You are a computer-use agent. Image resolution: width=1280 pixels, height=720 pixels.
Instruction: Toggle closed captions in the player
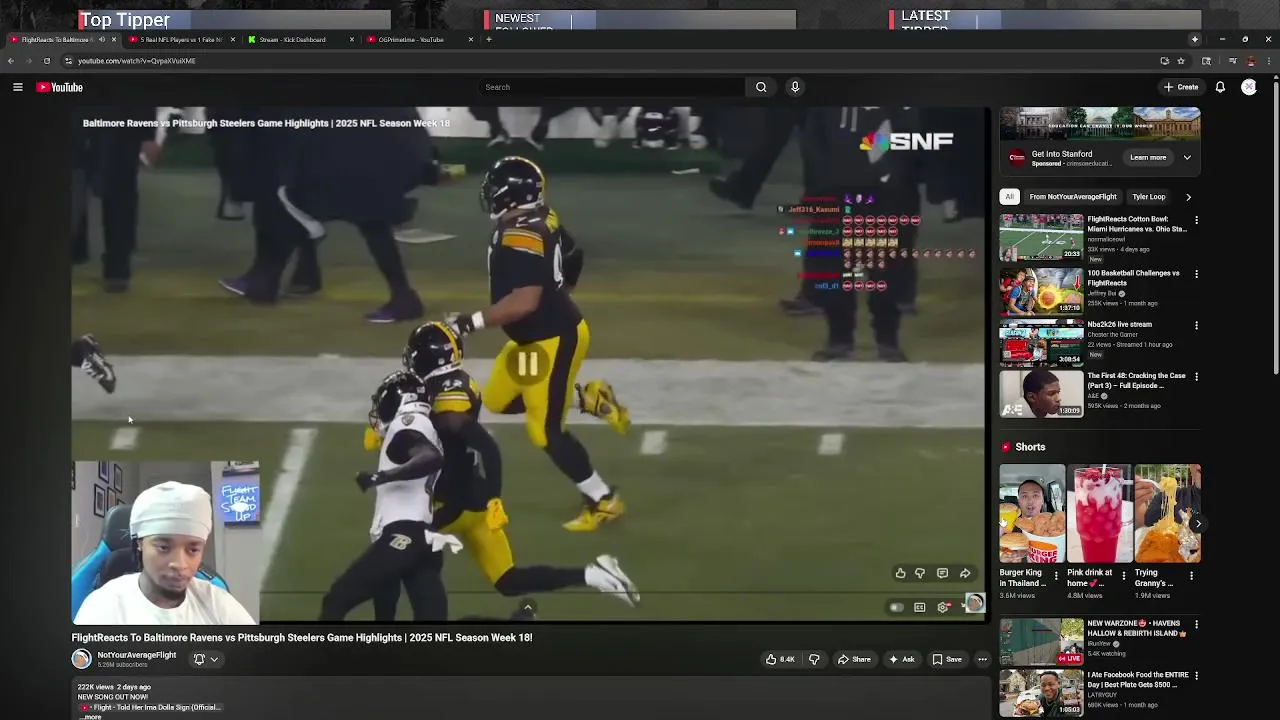tap(919, 607)
